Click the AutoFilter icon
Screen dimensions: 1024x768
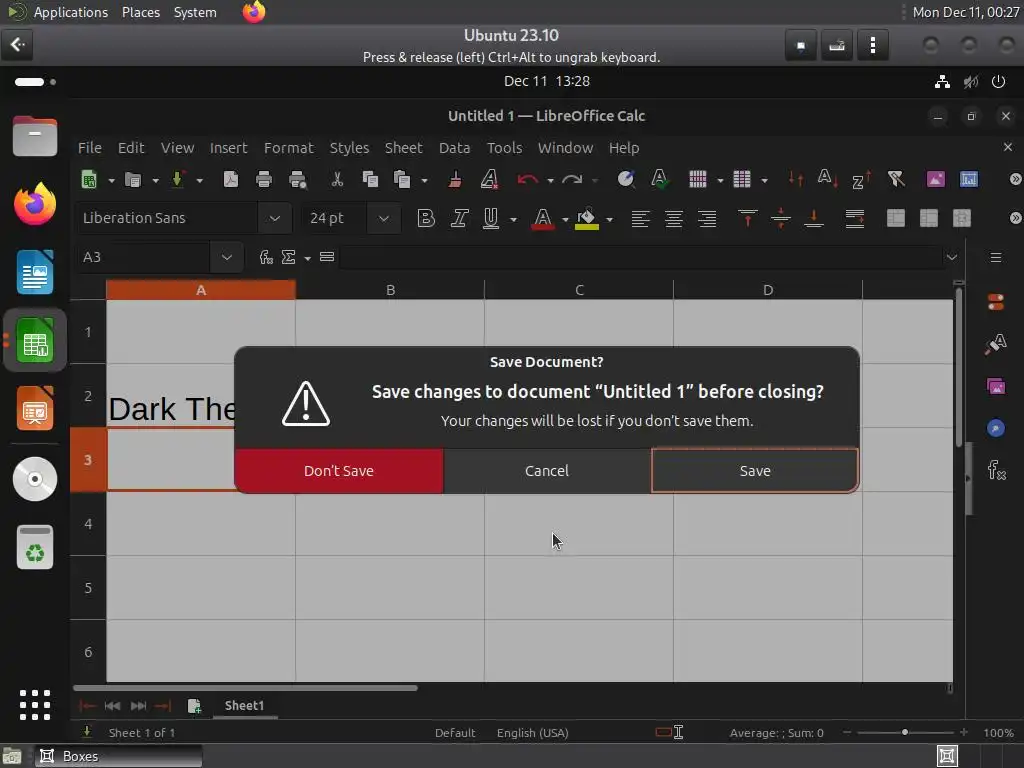(896, 179)
